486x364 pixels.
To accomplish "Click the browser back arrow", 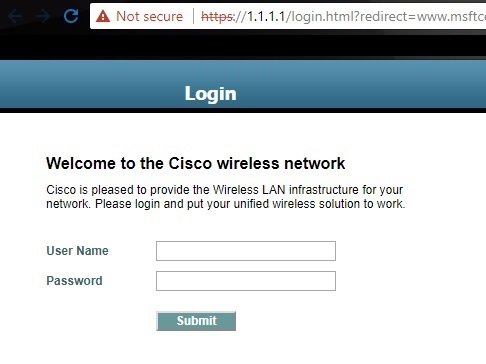I will [x=15, y=16].
